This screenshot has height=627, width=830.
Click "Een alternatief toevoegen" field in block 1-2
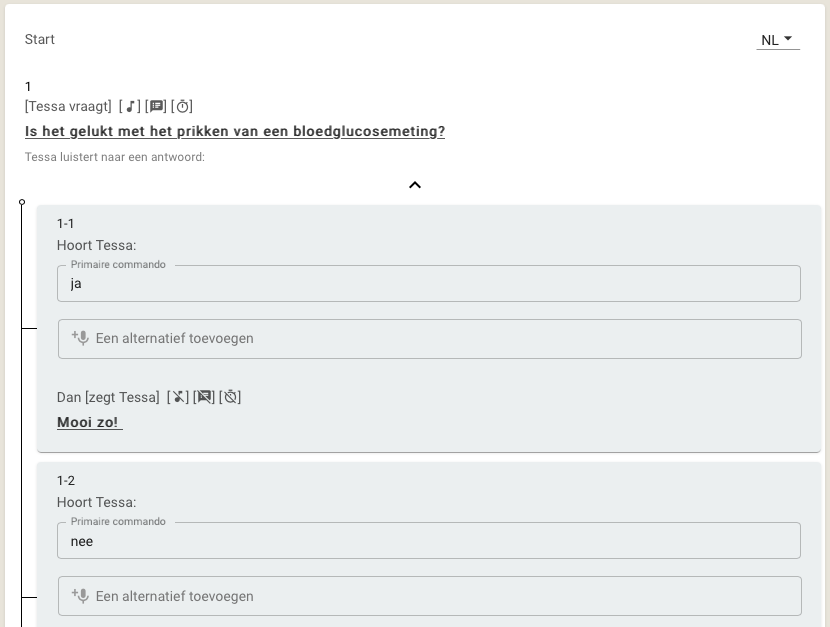[x=430, y=596]
